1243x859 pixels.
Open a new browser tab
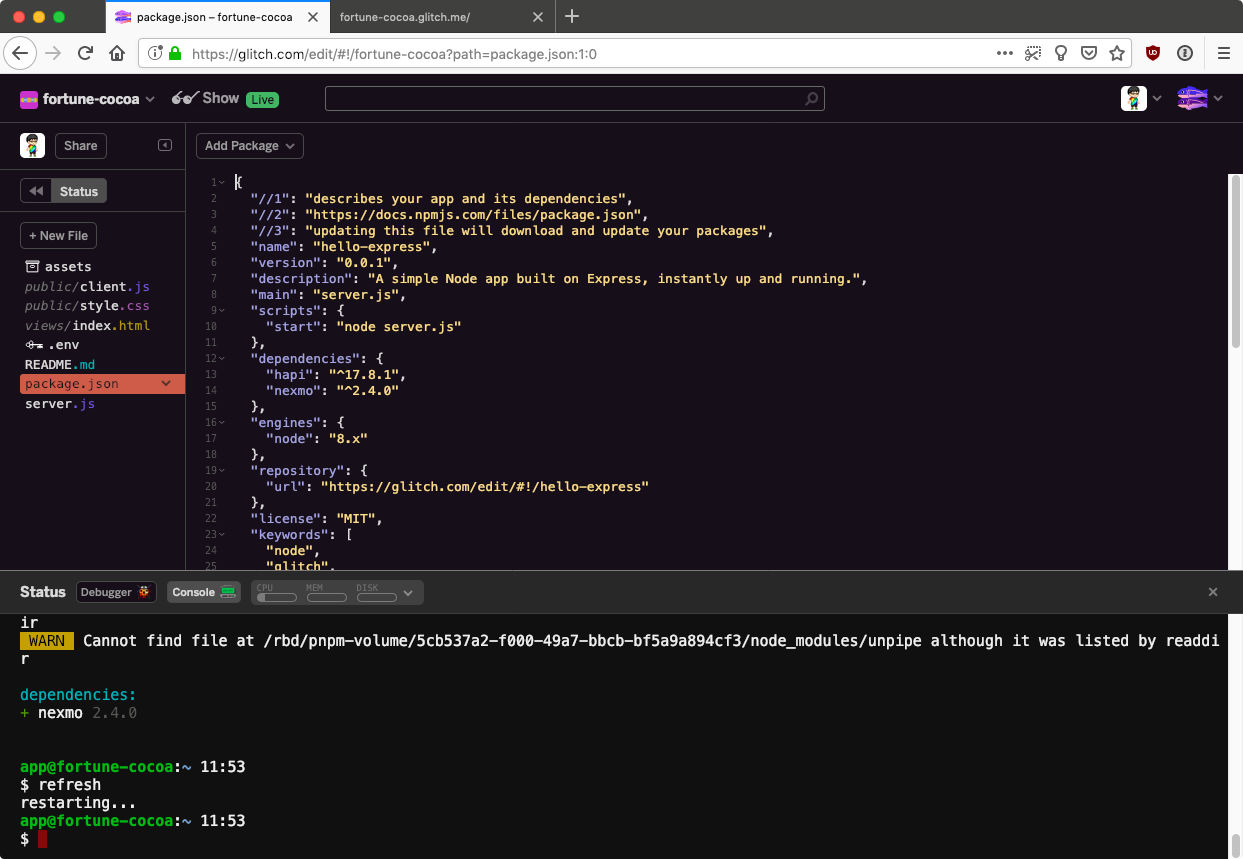(572, 17)
